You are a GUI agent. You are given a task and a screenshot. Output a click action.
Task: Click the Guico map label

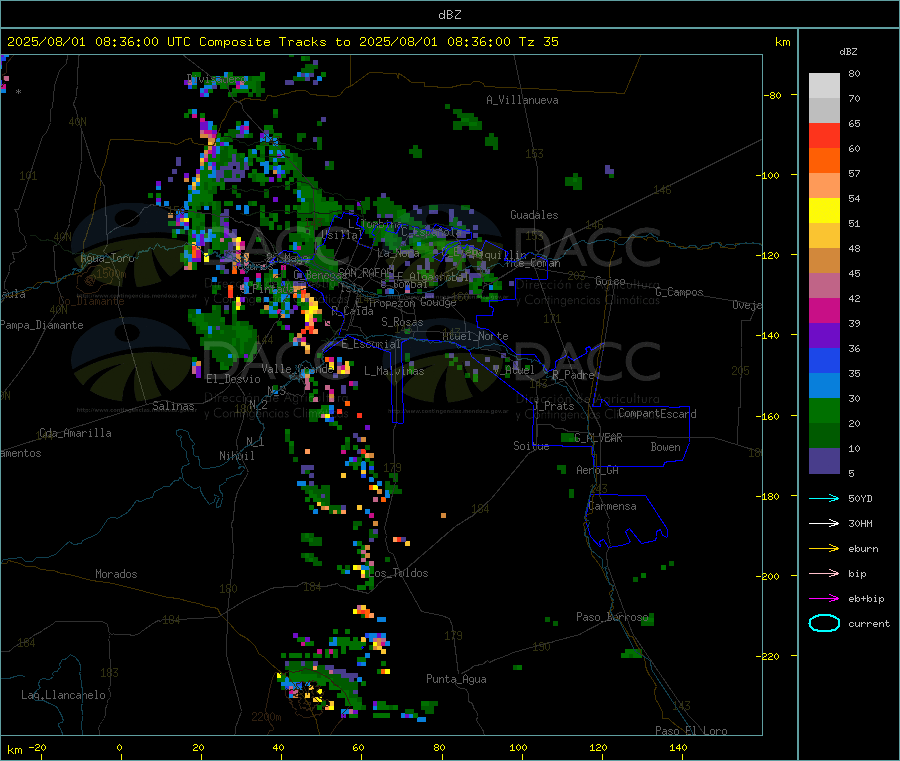point(610,281)
